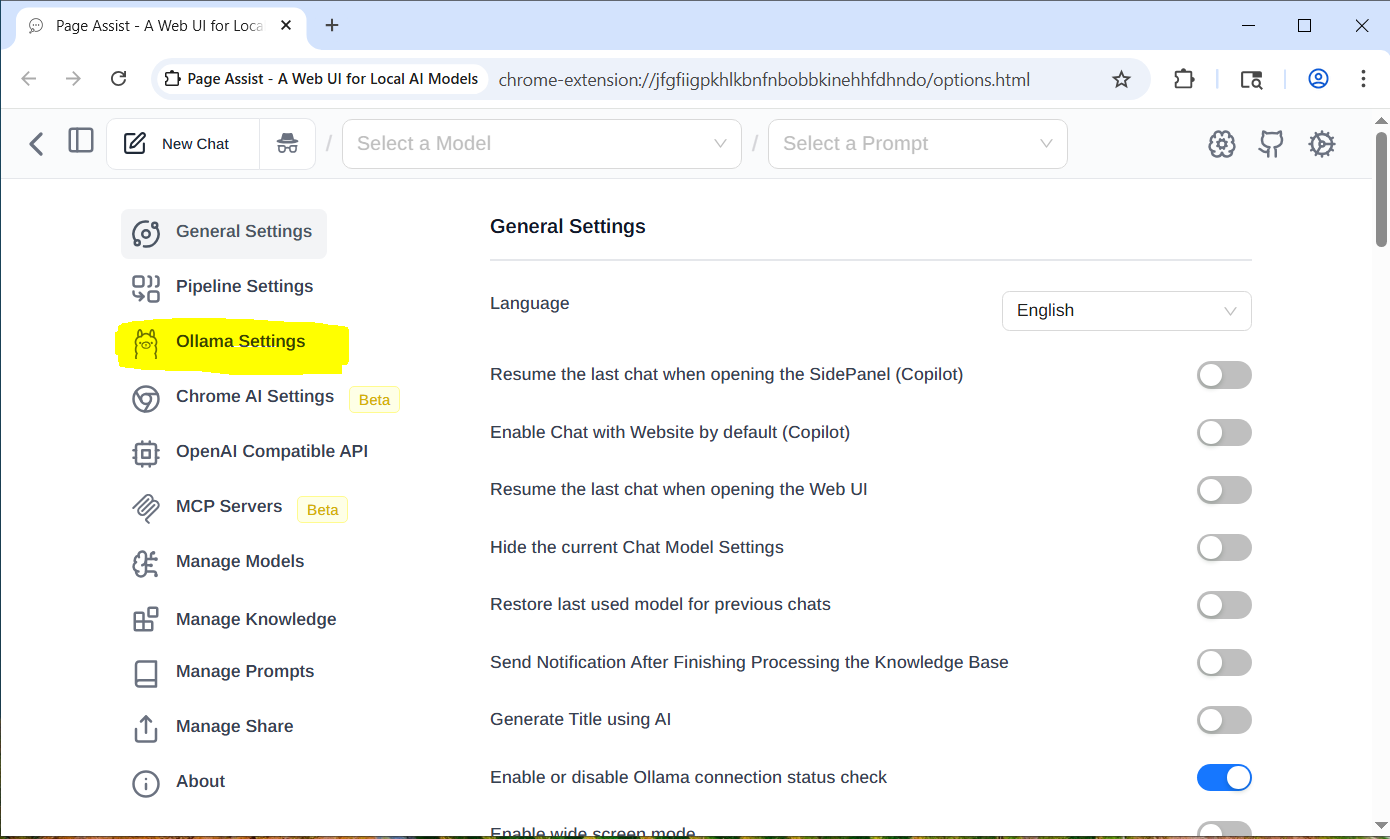This screenshot has height=839, width=1390.
Task: Click the share settings flower icon
Action: (1221, 143)
